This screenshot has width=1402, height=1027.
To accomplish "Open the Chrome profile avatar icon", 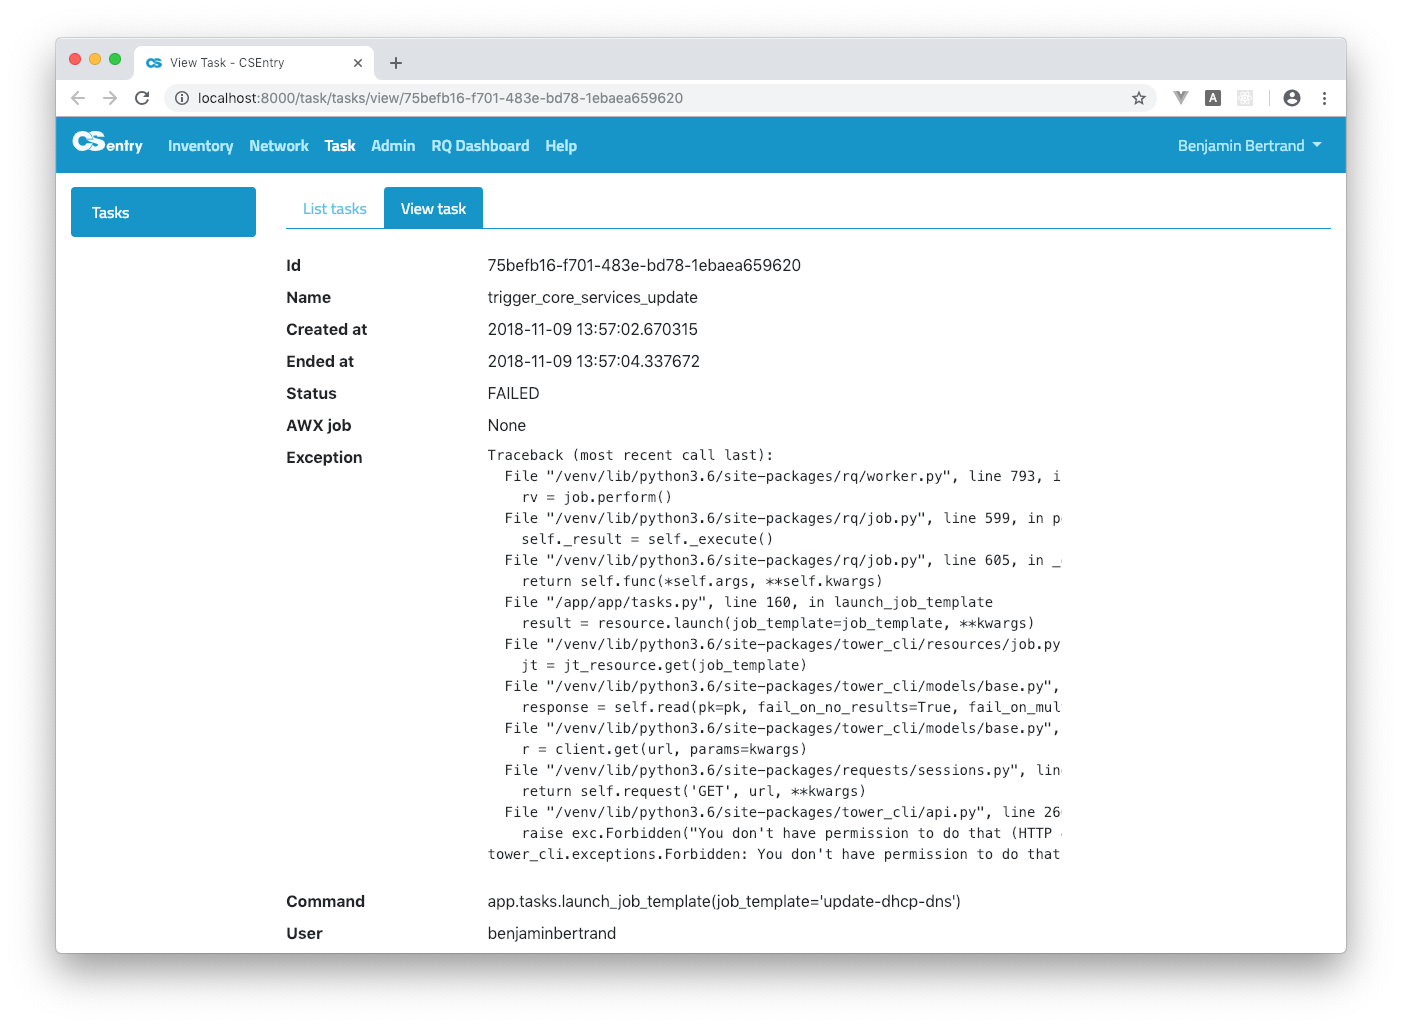I will click(1291, 98).
